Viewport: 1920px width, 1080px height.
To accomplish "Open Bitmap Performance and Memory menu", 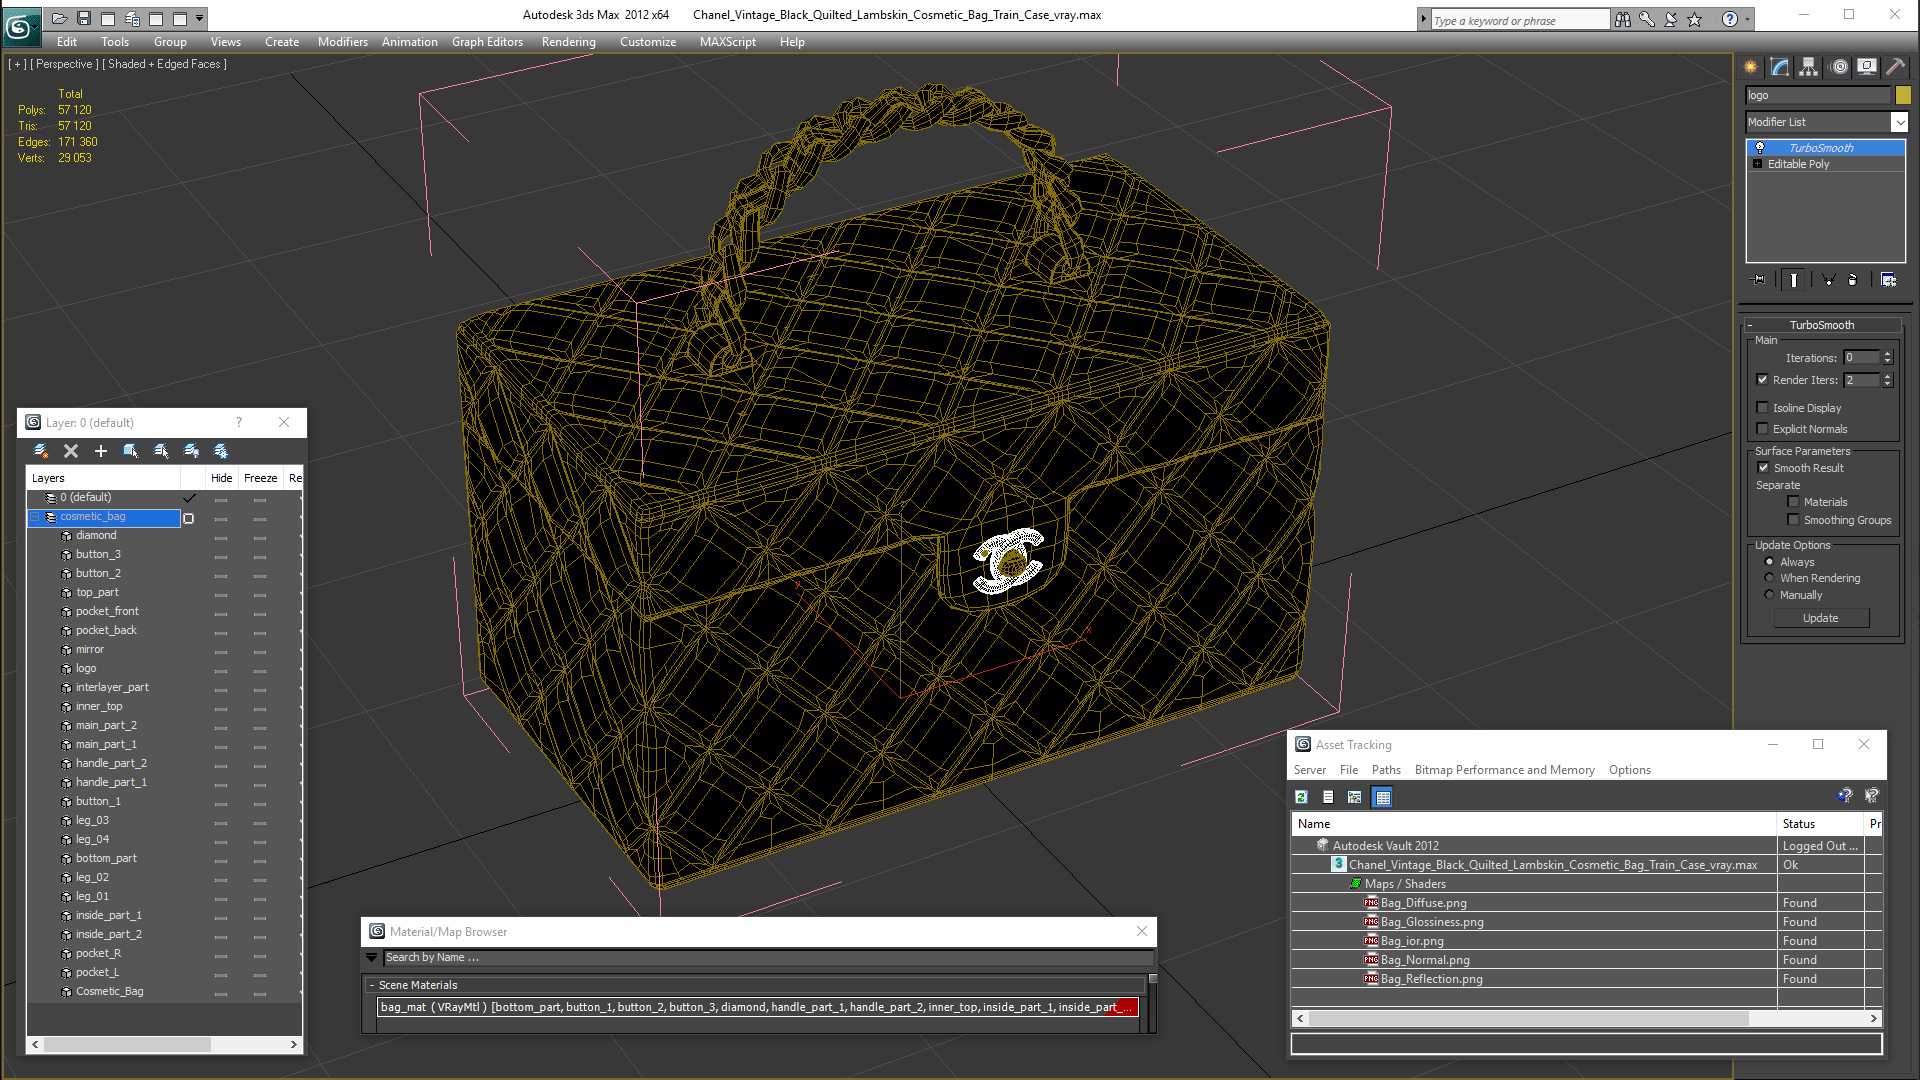I will pyautogui.click(x=1504, y=770).
